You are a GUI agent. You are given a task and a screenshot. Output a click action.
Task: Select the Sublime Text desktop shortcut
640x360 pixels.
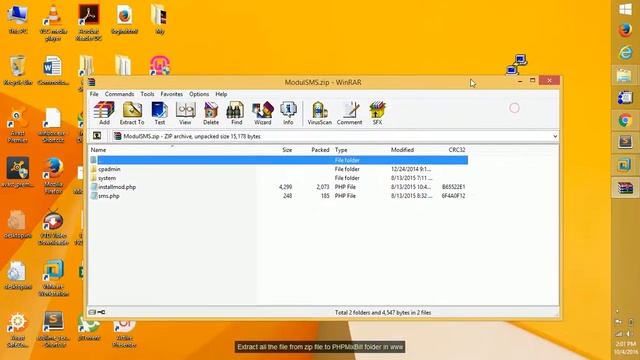coord(53,329)
